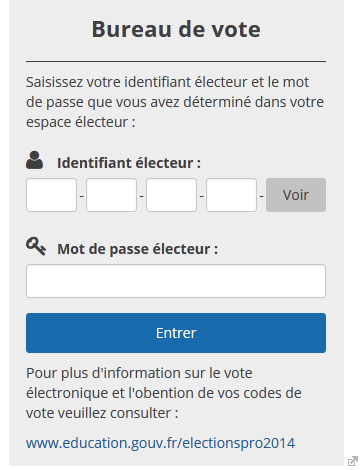Submit with the blue Entrer button

(x=176, y=333)
